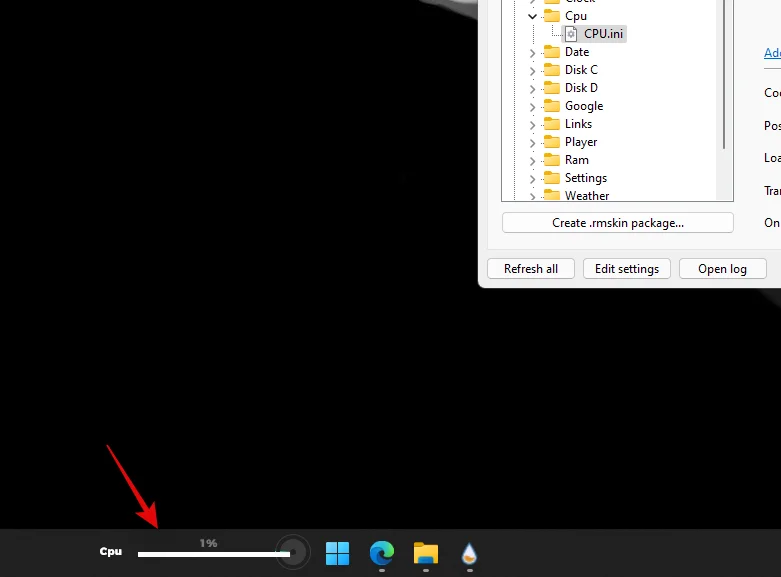Select the Settings folder

(x=575, y=178)
